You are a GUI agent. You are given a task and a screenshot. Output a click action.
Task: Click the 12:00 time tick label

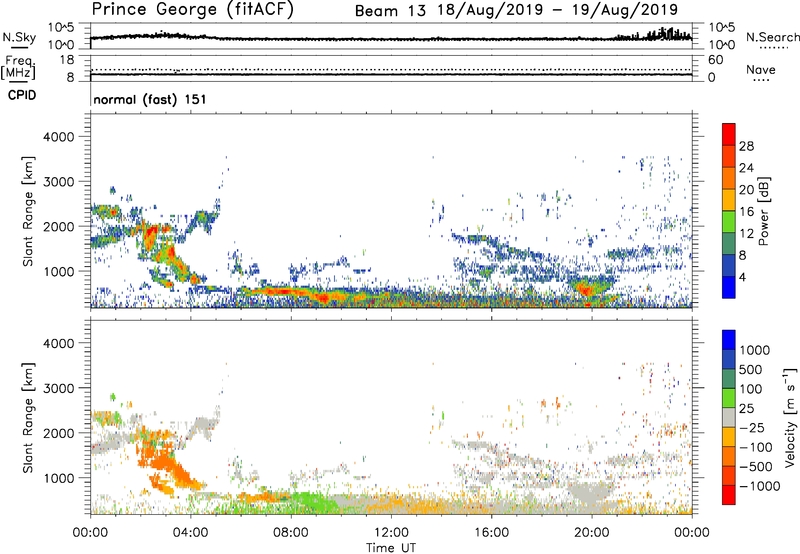(391, 533)
